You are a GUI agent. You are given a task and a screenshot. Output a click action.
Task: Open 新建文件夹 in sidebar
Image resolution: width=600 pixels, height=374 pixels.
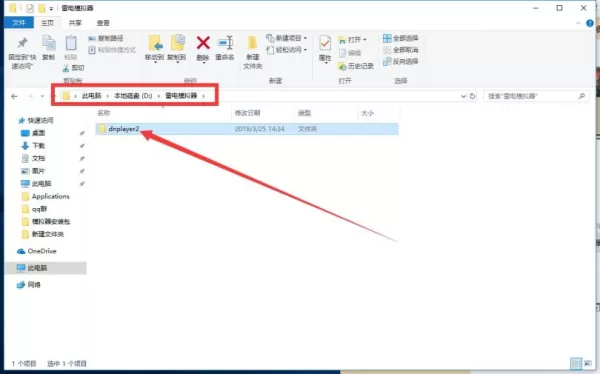pos(48,234)
